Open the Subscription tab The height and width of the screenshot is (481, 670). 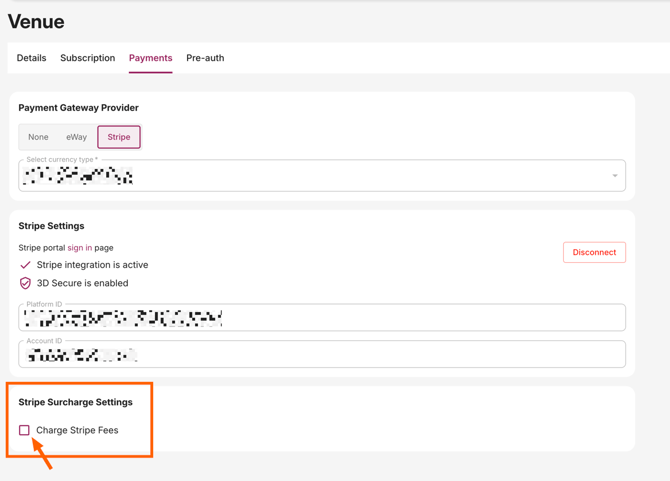point(87,58)
